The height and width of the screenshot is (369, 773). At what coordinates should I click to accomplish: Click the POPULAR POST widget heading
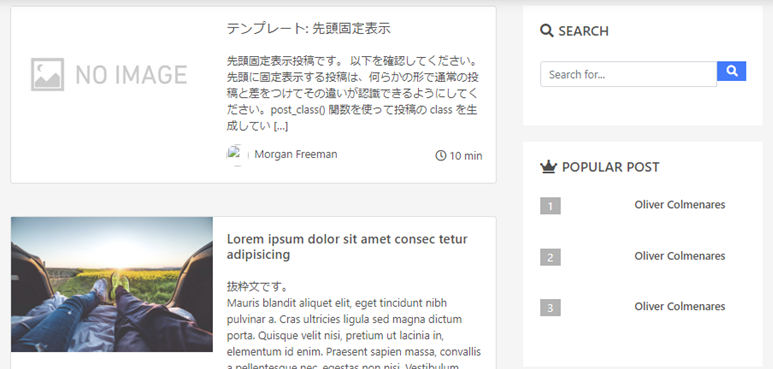click(610, 167)
